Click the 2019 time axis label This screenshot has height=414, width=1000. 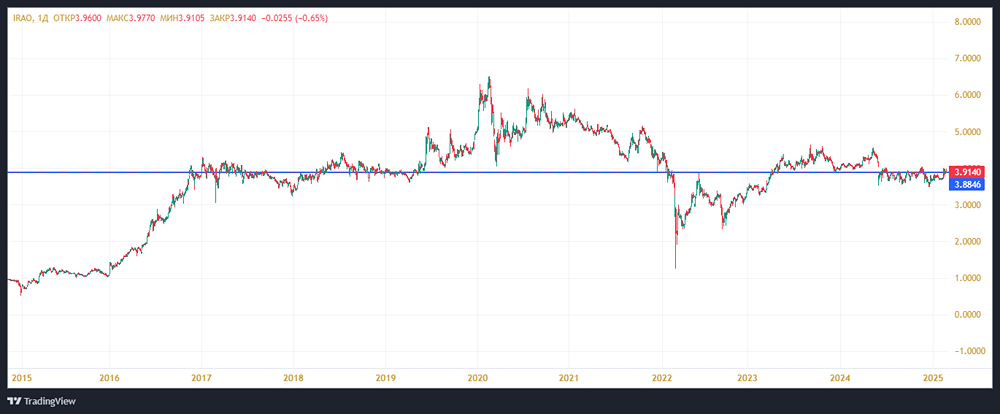pos(385,378)
